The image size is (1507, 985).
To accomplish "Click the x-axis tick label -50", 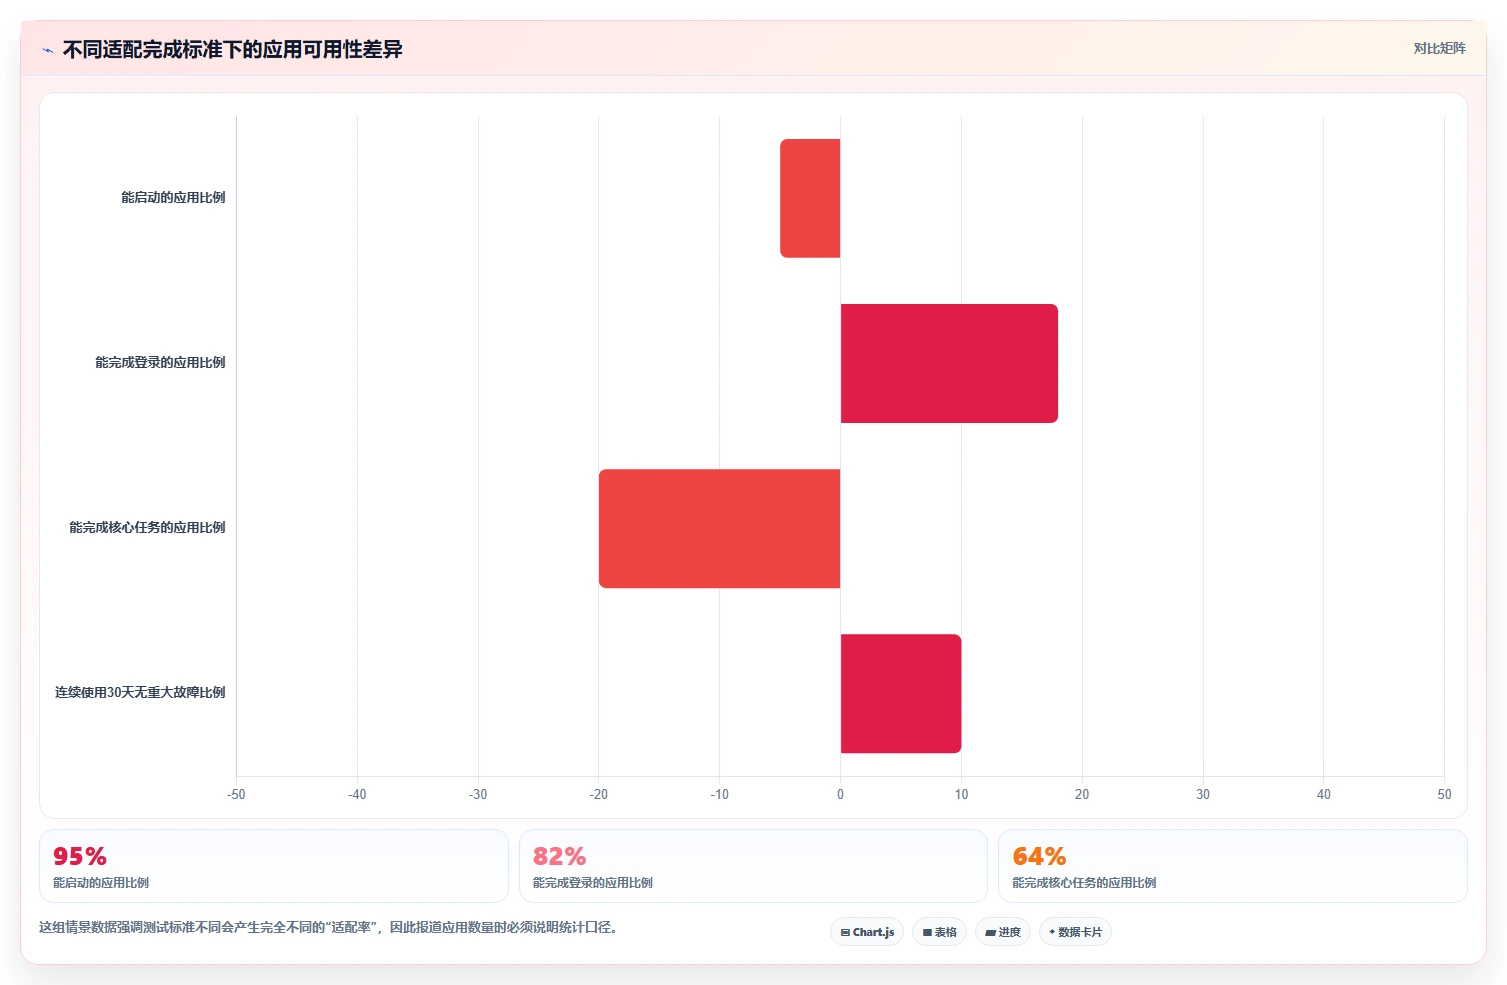I will tap(236, 795).
